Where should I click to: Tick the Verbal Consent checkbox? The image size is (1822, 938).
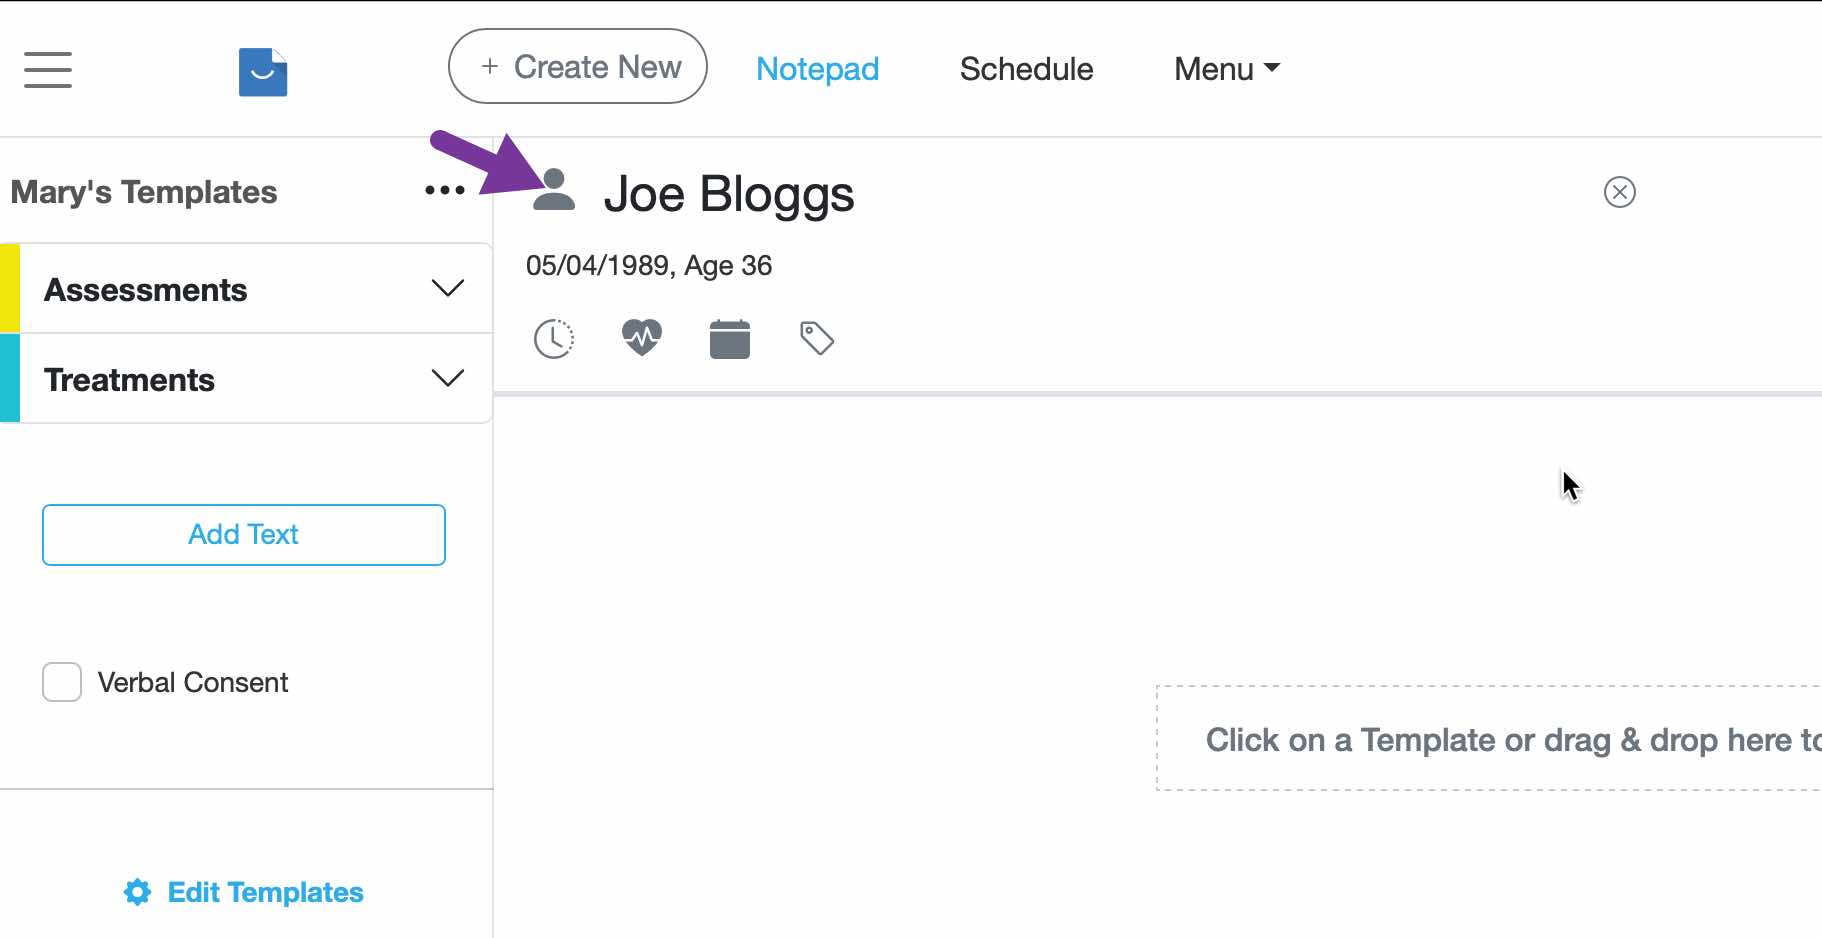[x=62, y=682]
